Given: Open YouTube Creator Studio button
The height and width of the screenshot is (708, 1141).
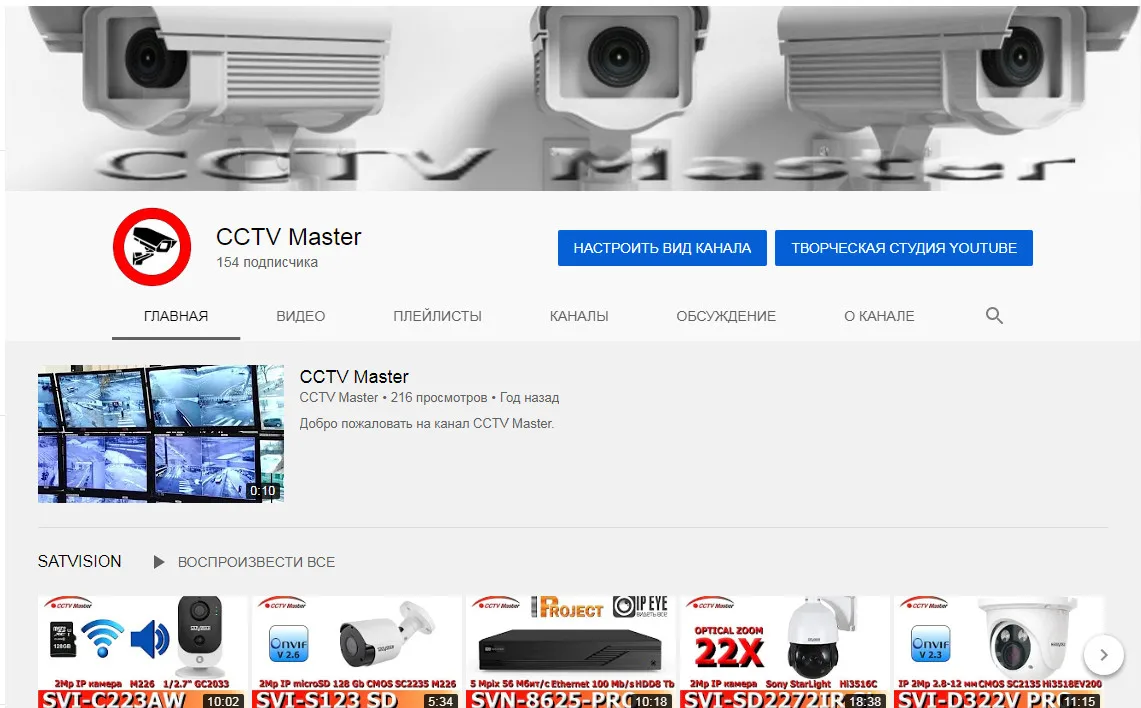Looking at the screenshot, I should (x=904, y=248).
